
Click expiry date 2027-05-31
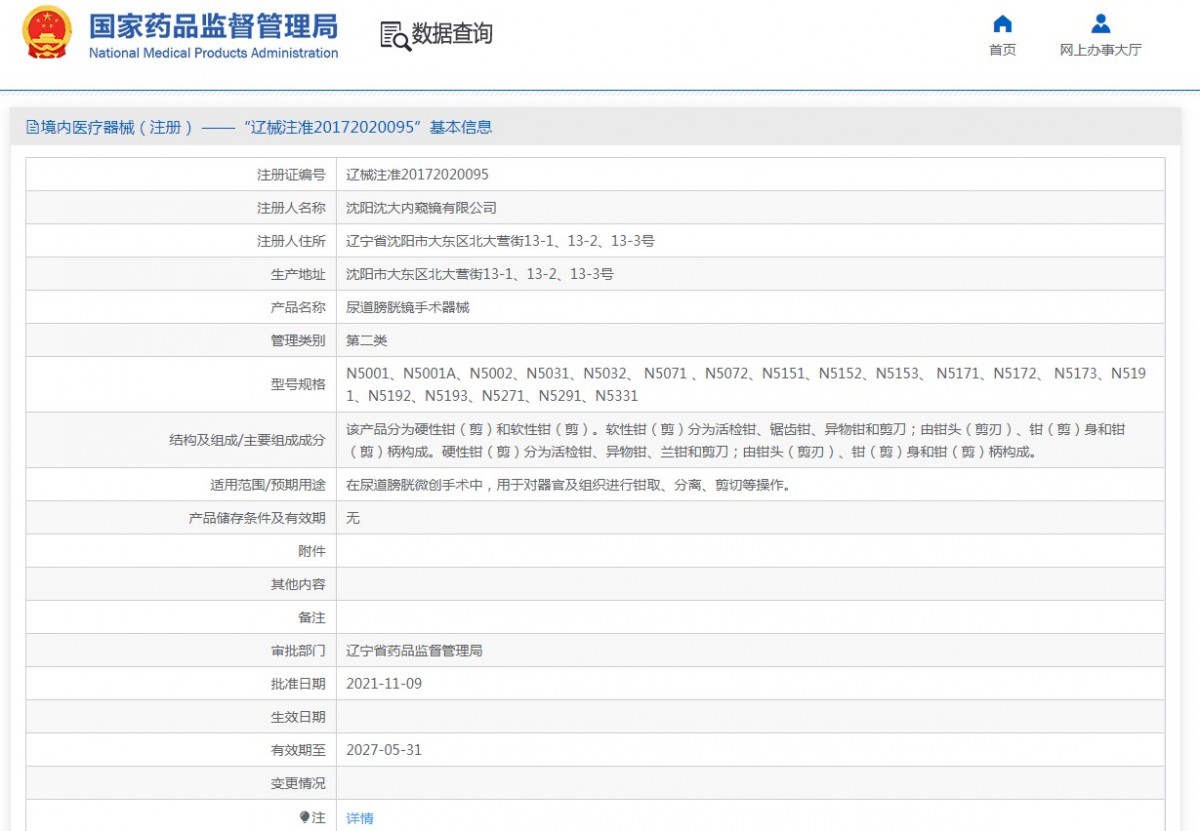[384, 750]
